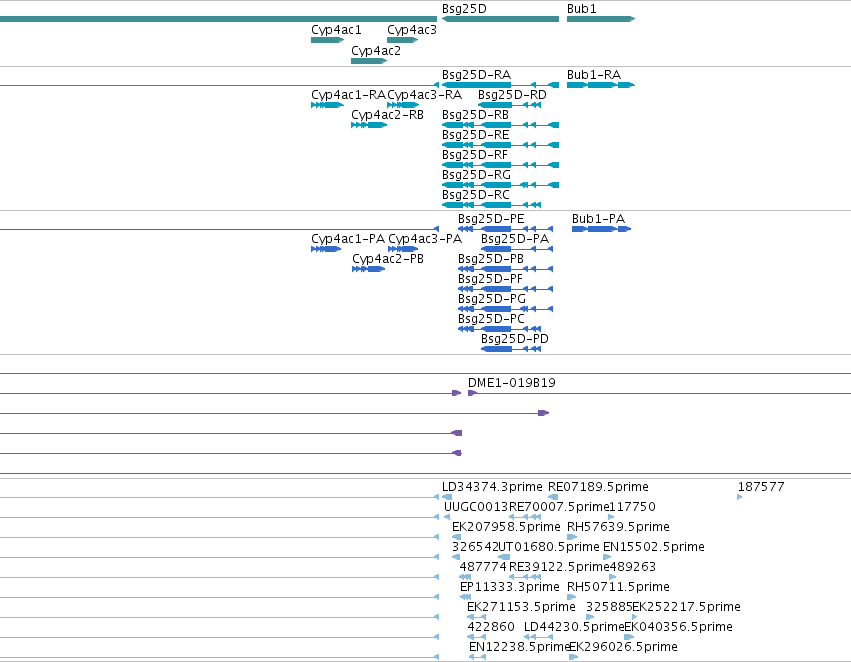The height and width of the screenshot is (662, 851).
Task: Pick protein Bsg25D-PD
Action: [511, 349]
